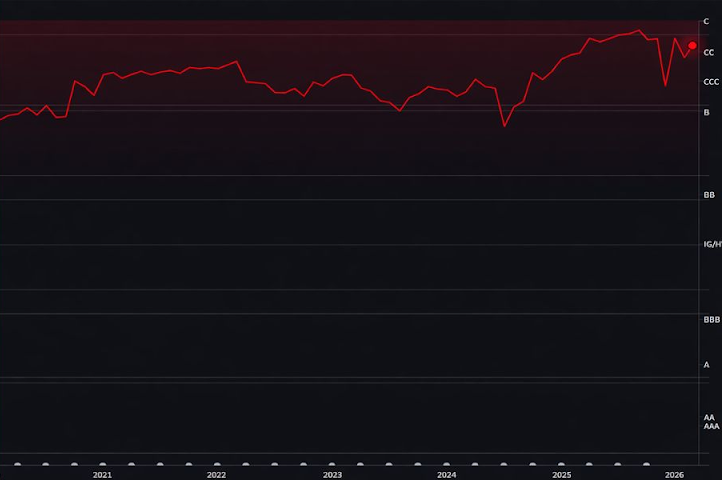The image size is (722, 480).
Task: Select the C rating axis label
Action: click(706, 21)
